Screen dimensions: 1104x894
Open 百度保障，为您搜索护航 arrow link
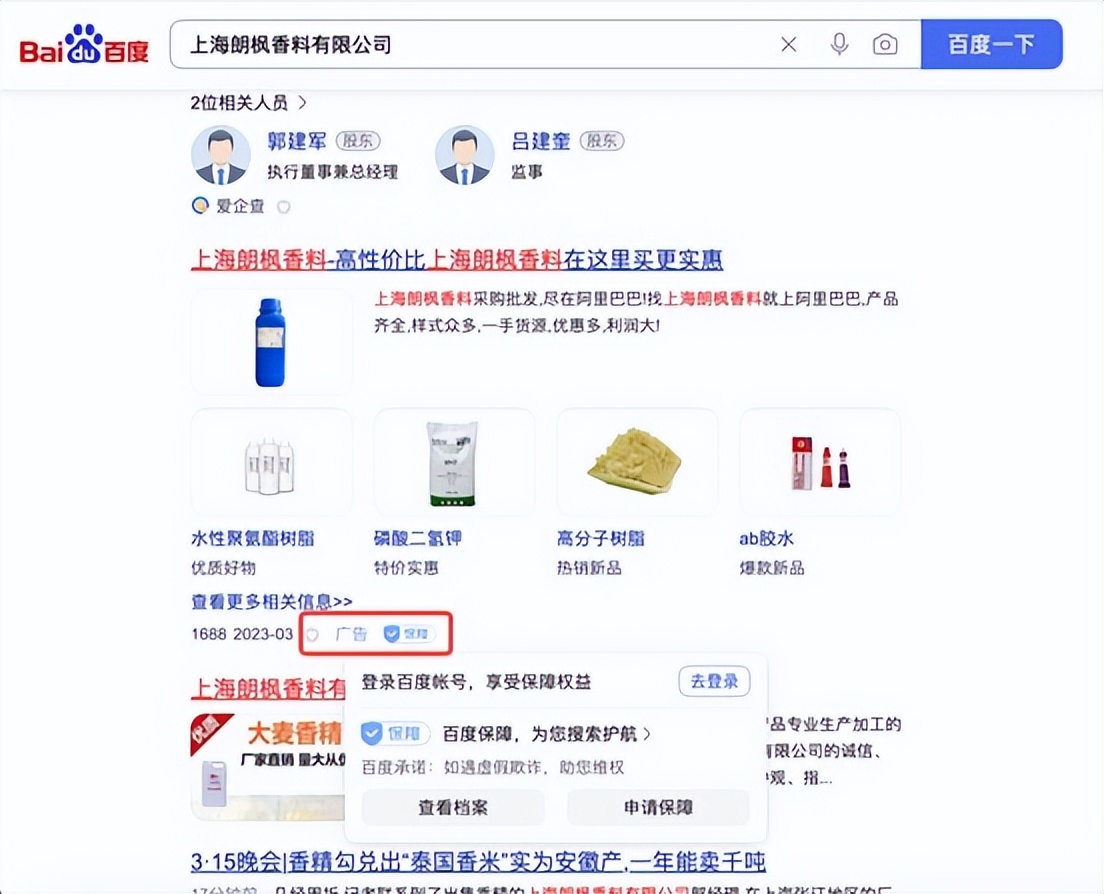[x=546, y=734]
